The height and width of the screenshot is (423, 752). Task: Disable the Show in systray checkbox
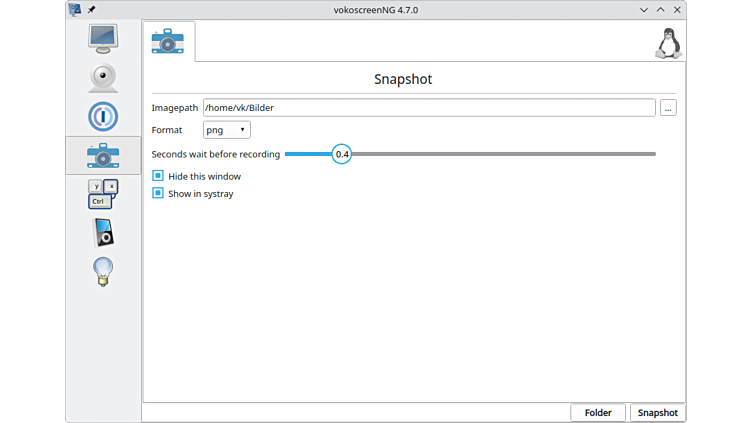point(157,194)
